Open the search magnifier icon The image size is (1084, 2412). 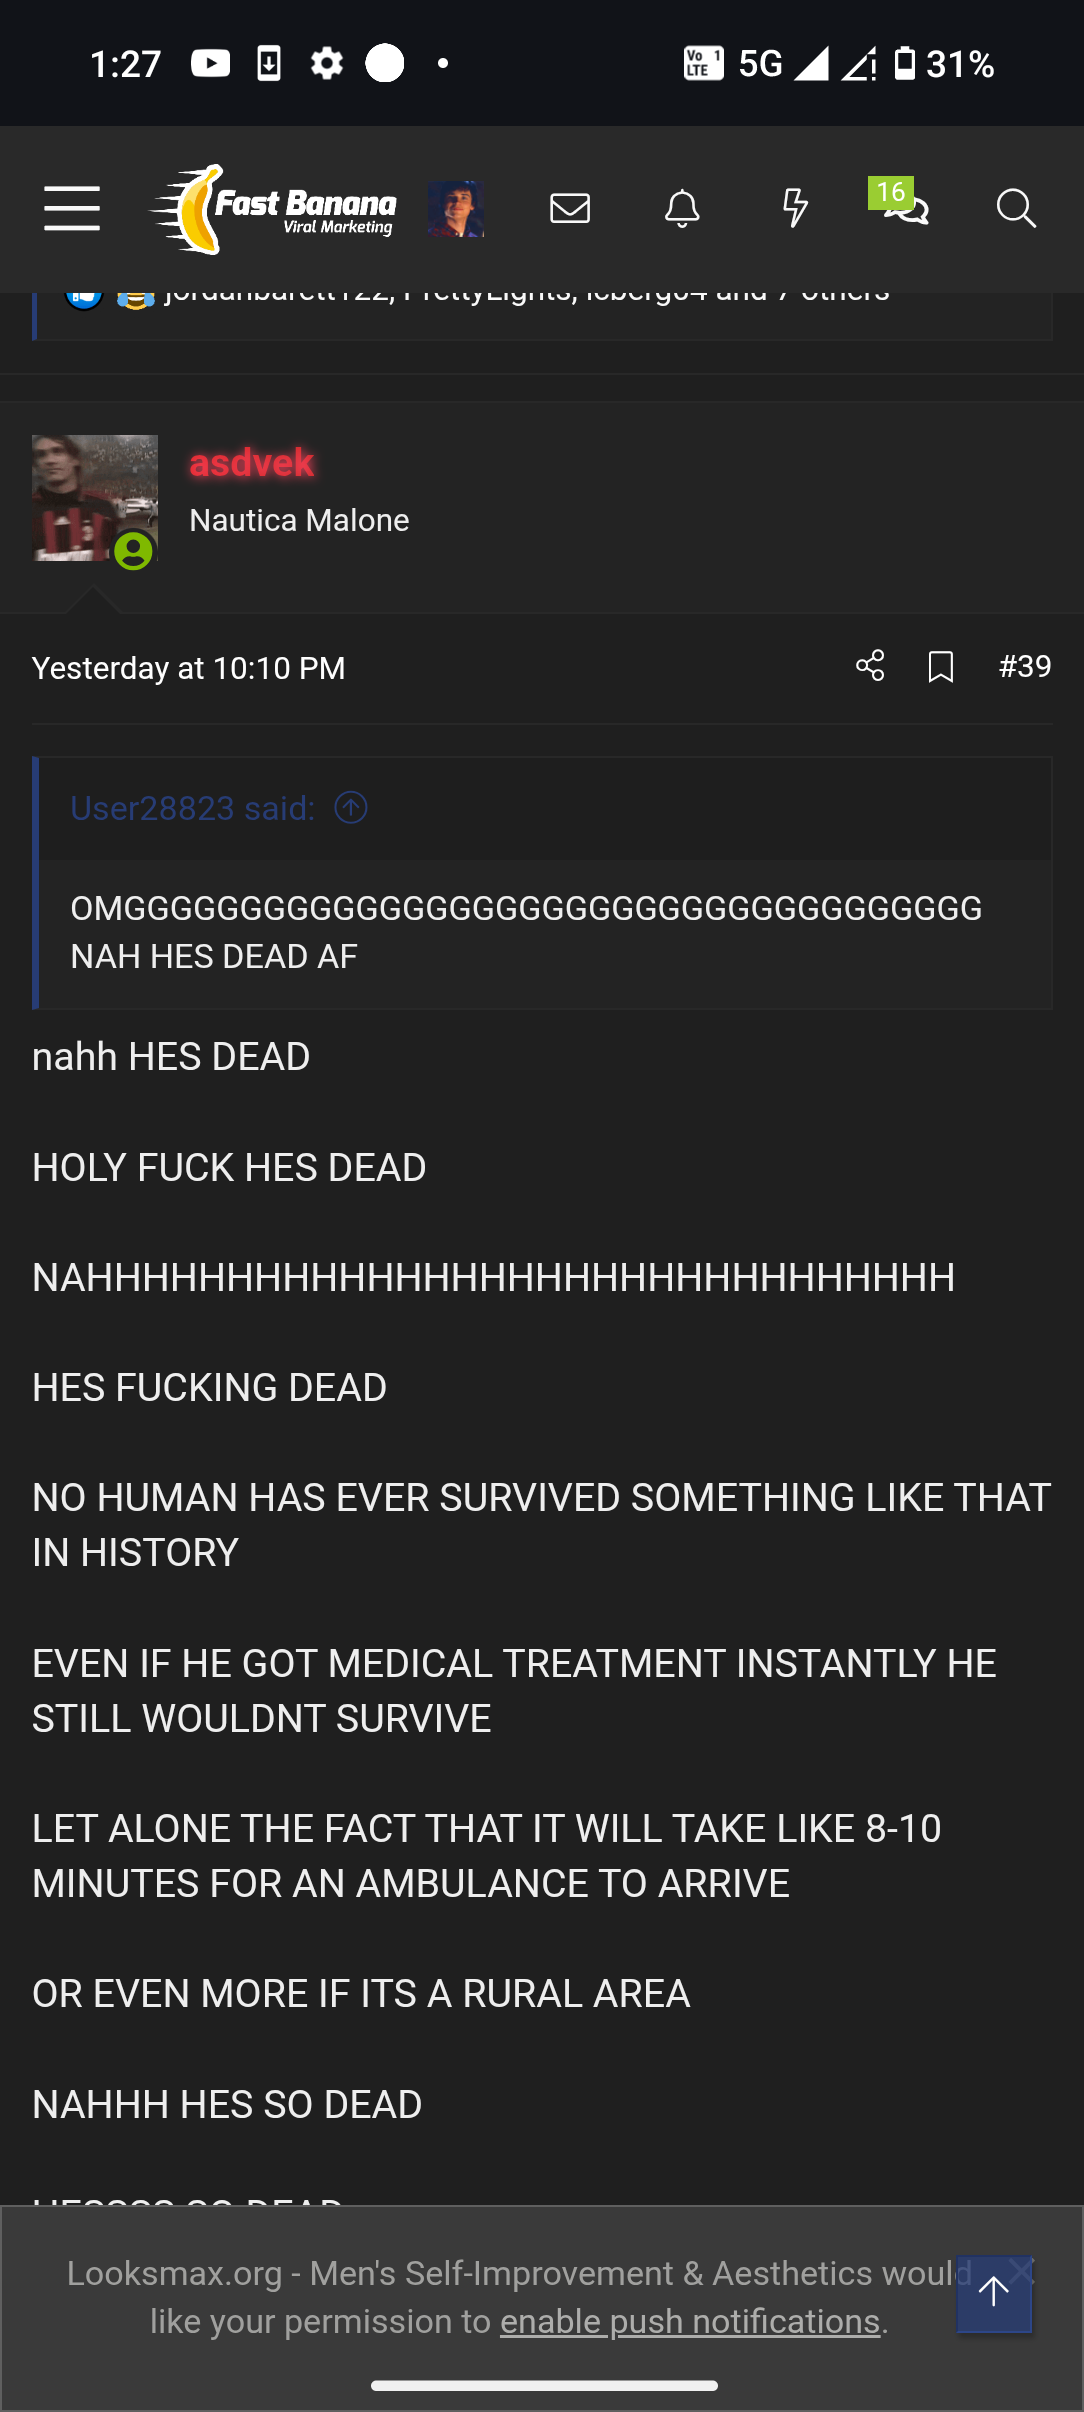coord(1016,208)
